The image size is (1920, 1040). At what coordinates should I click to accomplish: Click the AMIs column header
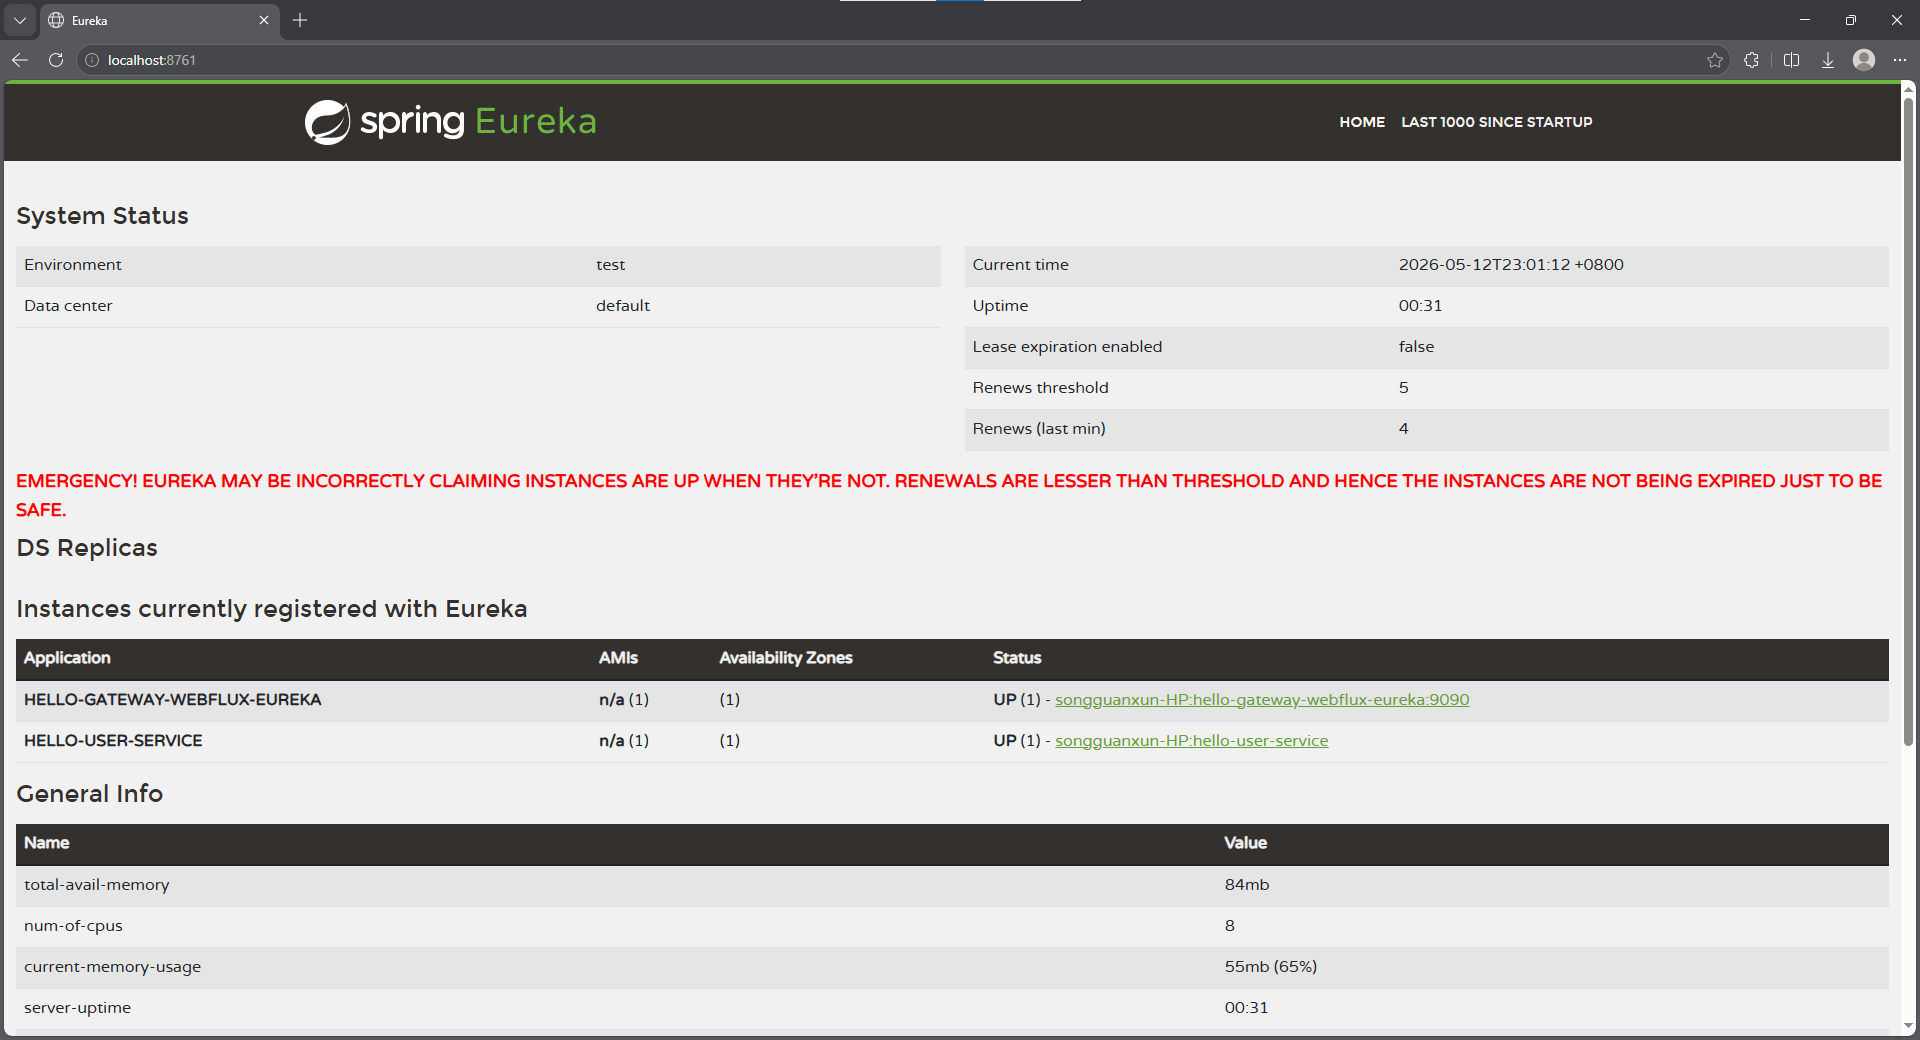[x=618, y=658]
